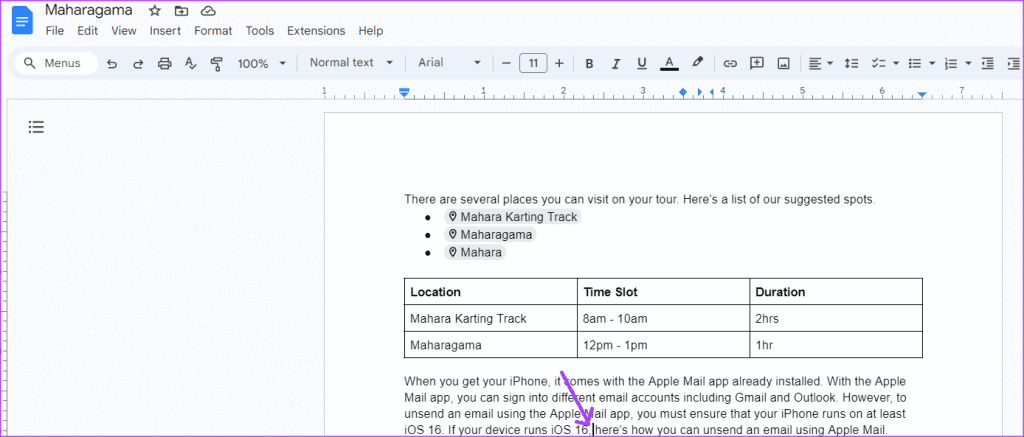Image resolution: width=1024 pixels, height=437 pixels.
Task: Click the Location table header cell
Action: [x=490, y=291]
